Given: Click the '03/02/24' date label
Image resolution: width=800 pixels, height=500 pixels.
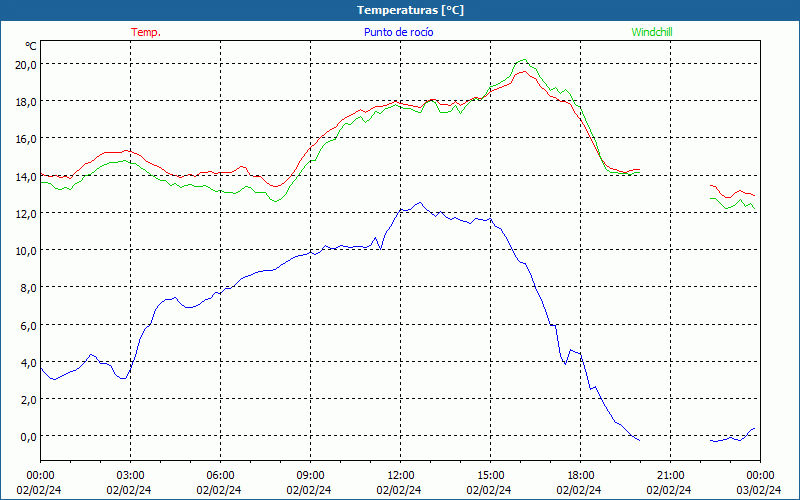Looking at the screenshot, I should [759, 490].
